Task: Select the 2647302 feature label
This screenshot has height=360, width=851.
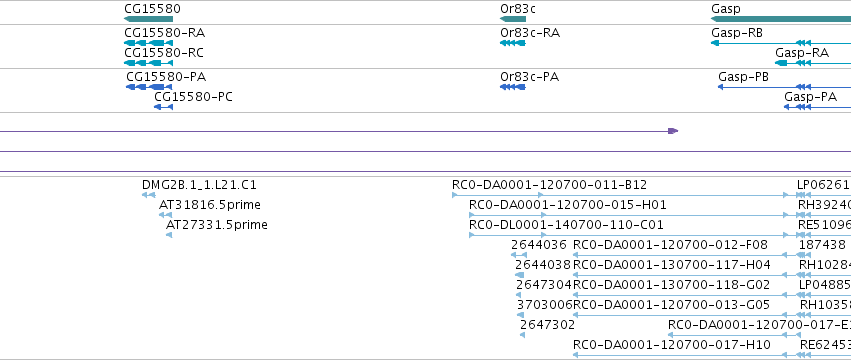Action: coord(547,326)
